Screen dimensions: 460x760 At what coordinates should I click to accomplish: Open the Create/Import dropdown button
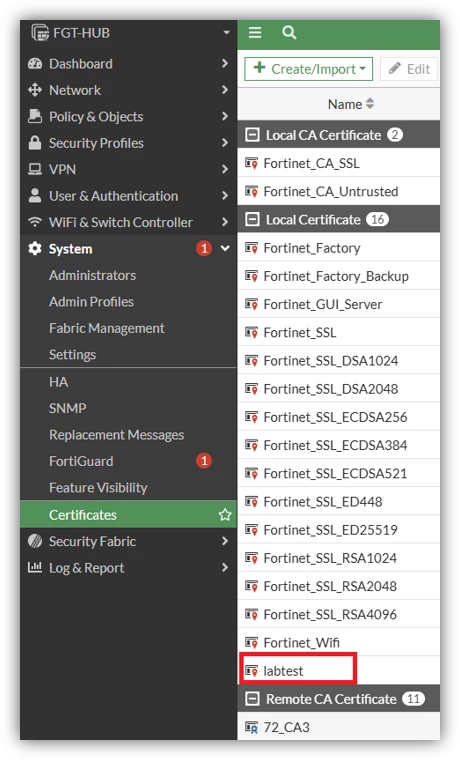(x=308, y=69)
